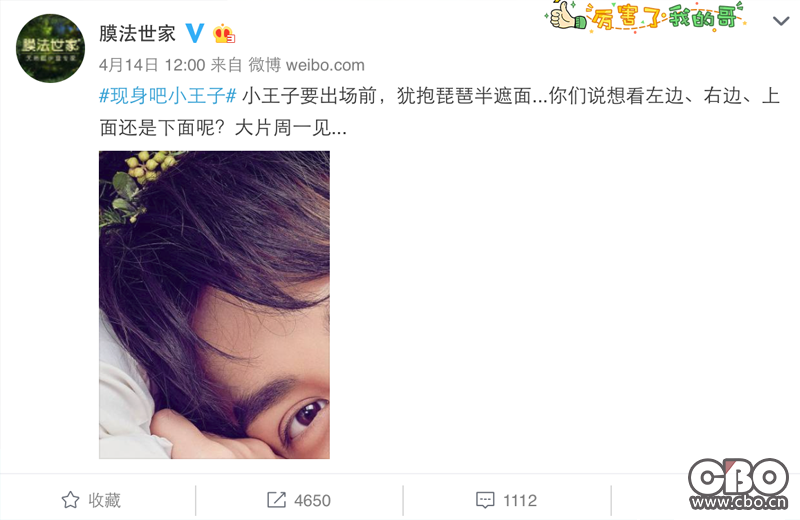Click the blue verified V badge
The height and width of the screenshot is (520, 800).
click(x=194, y=33)
